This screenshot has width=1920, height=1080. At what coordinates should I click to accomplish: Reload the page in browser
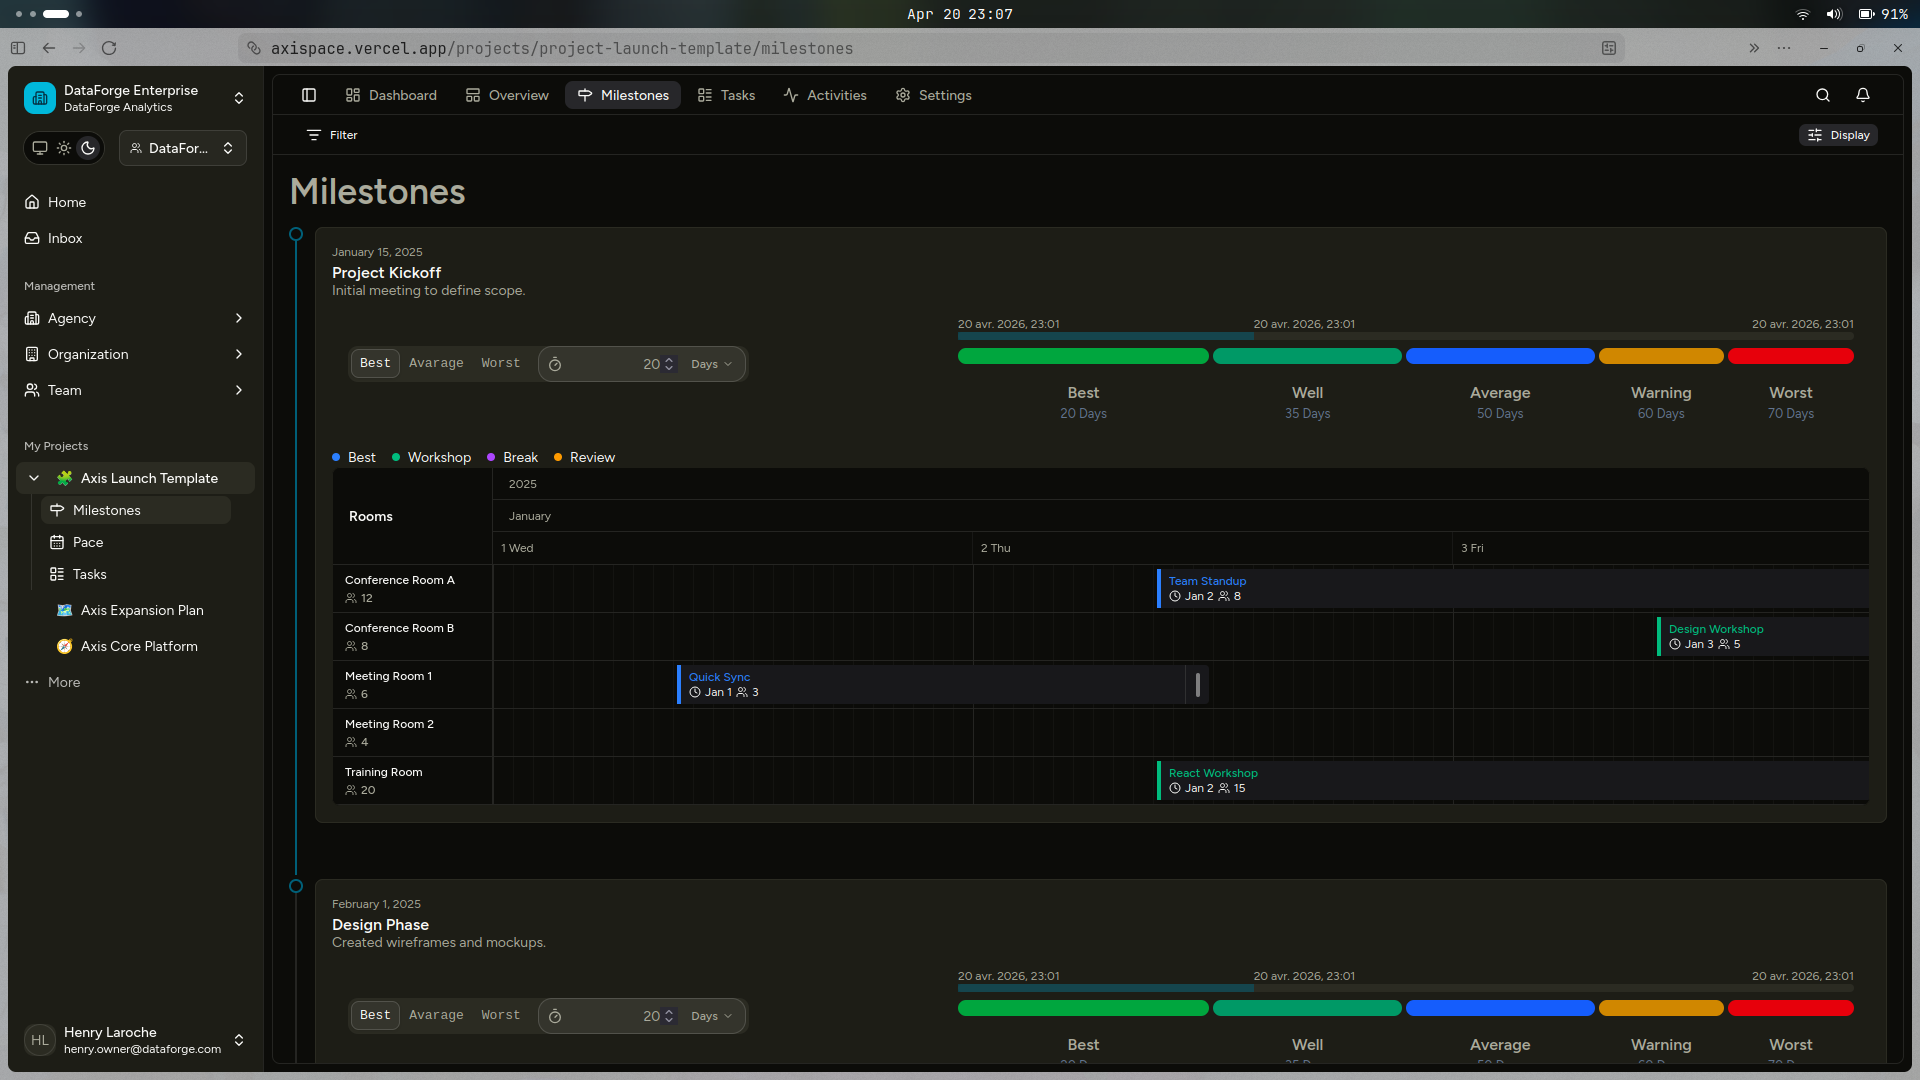coord(109,48)
